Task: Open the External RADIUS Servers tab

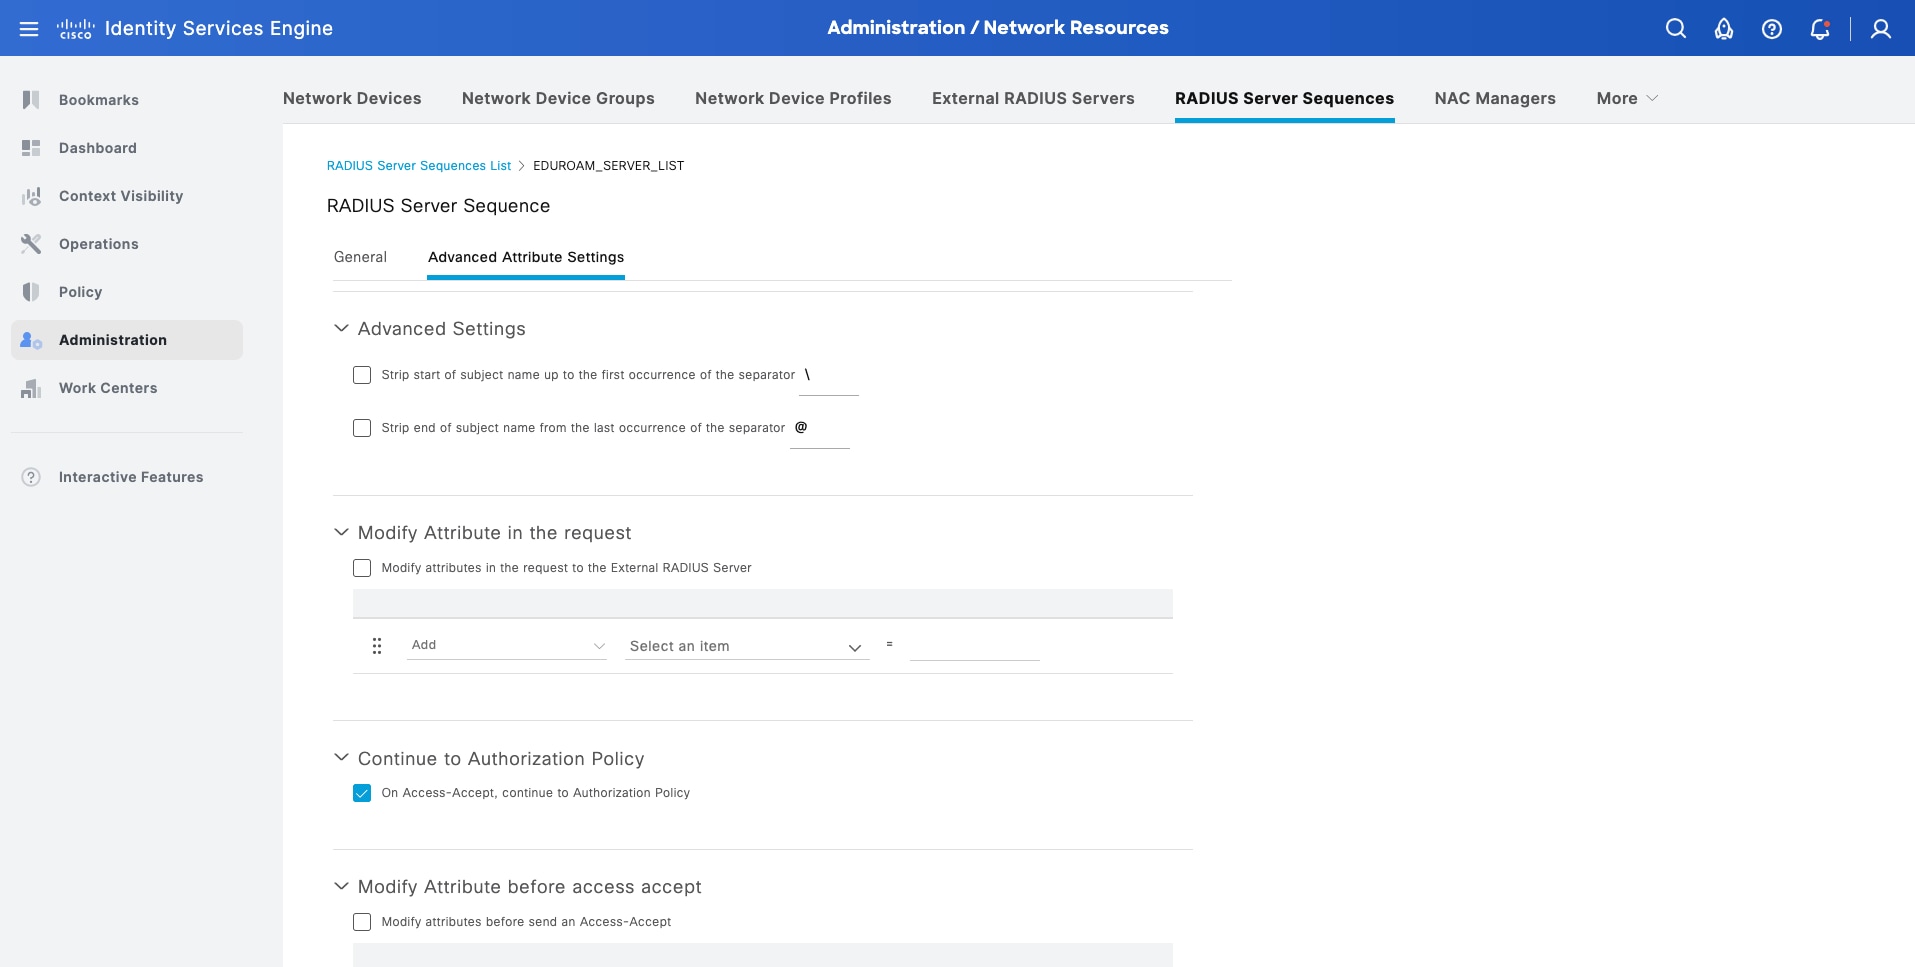Action: [x=1033, y=98]
